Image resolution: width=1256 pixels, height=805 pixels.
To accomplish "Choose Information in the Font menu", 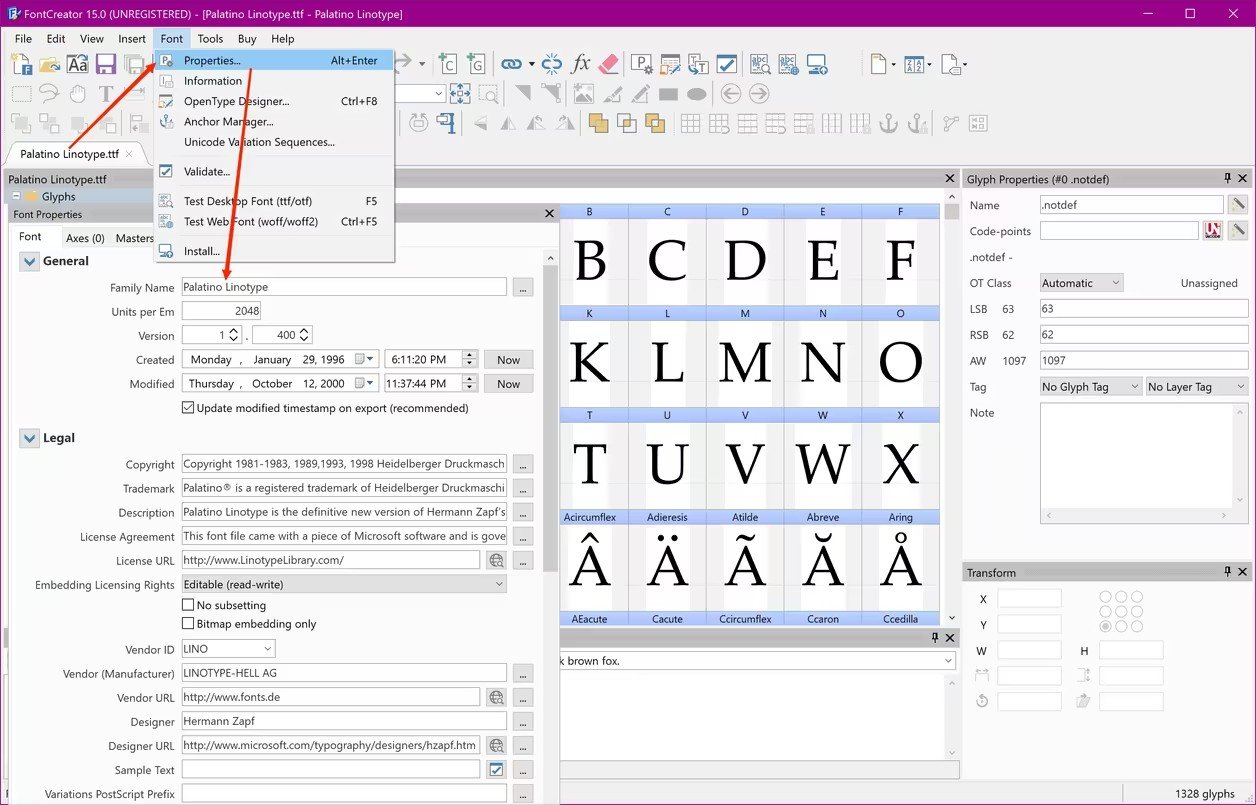I will (x=274, y=81).
